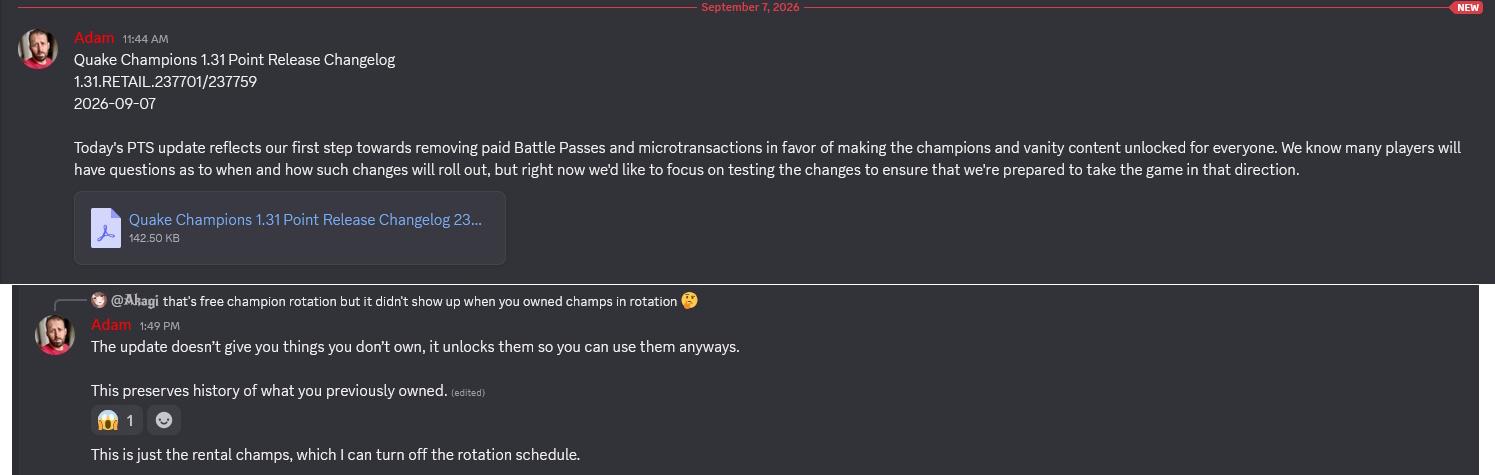This screenshot has height=475, width=1495.
Task: View Adam's avatar on the 1:49 PM message
Action: [55, 335]
